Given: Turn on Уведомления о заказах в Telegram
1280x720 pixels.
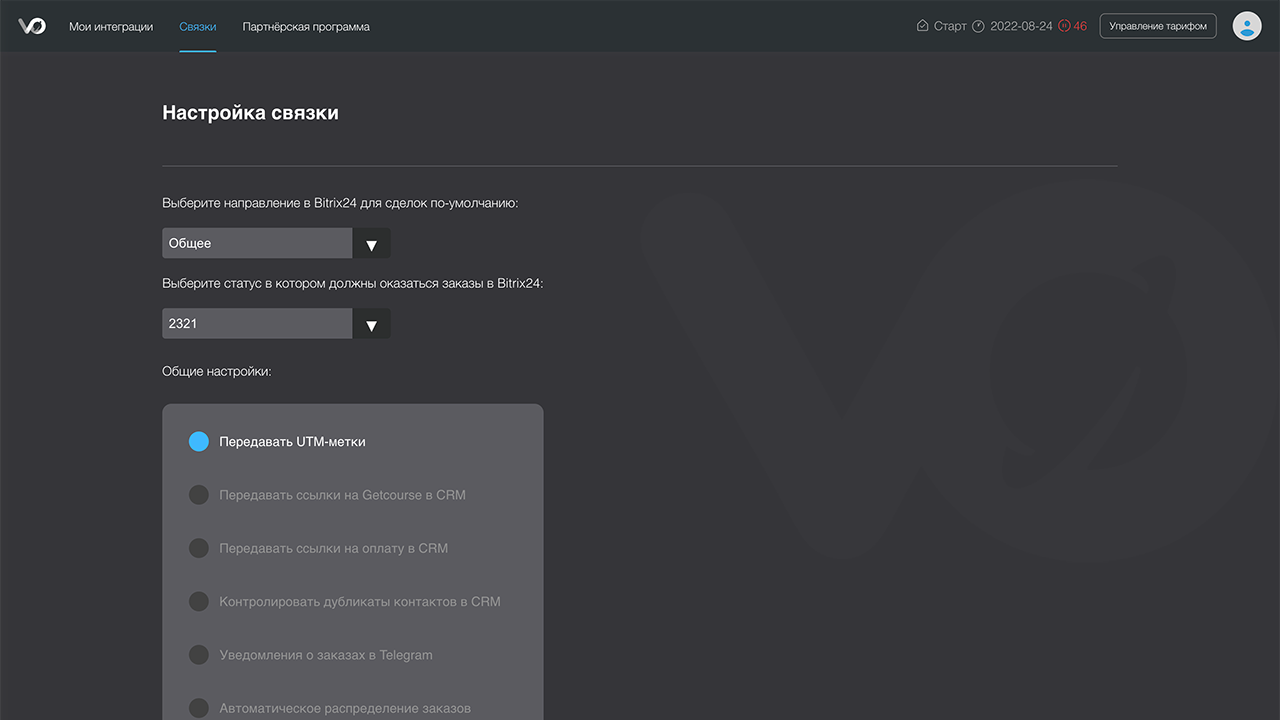Looking at the screenshot, I should (199, 655).
